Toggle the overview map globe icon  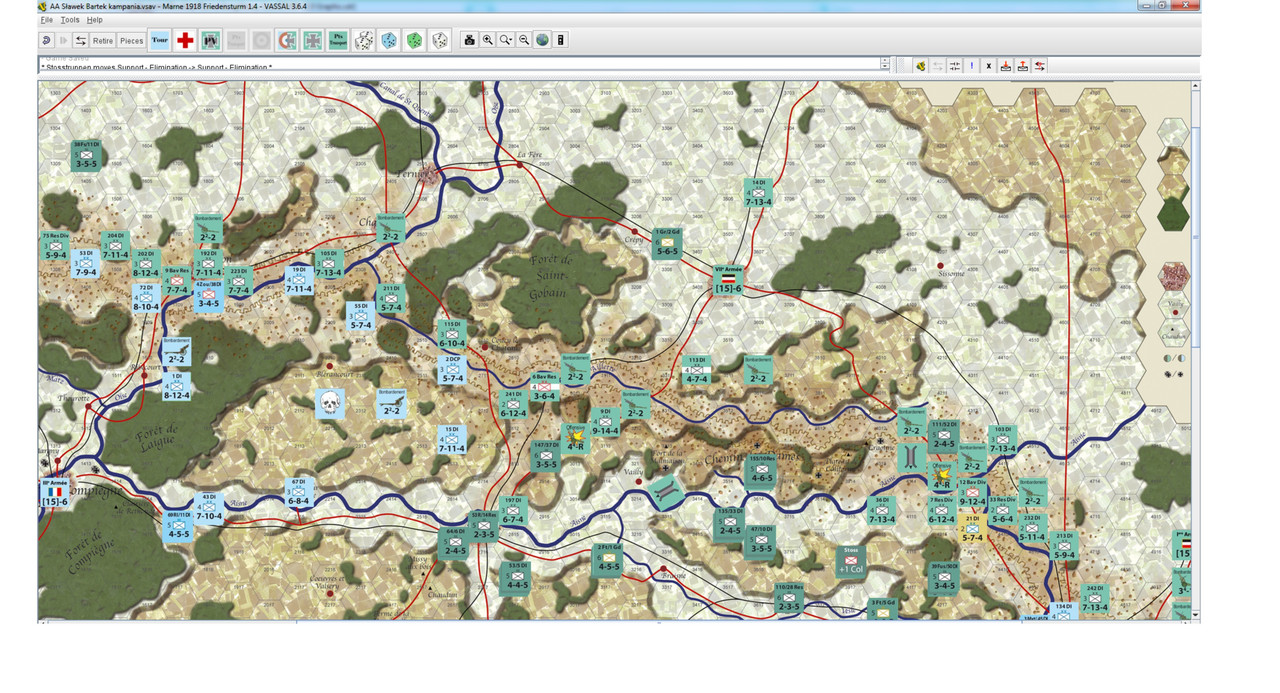pos(542,40)
